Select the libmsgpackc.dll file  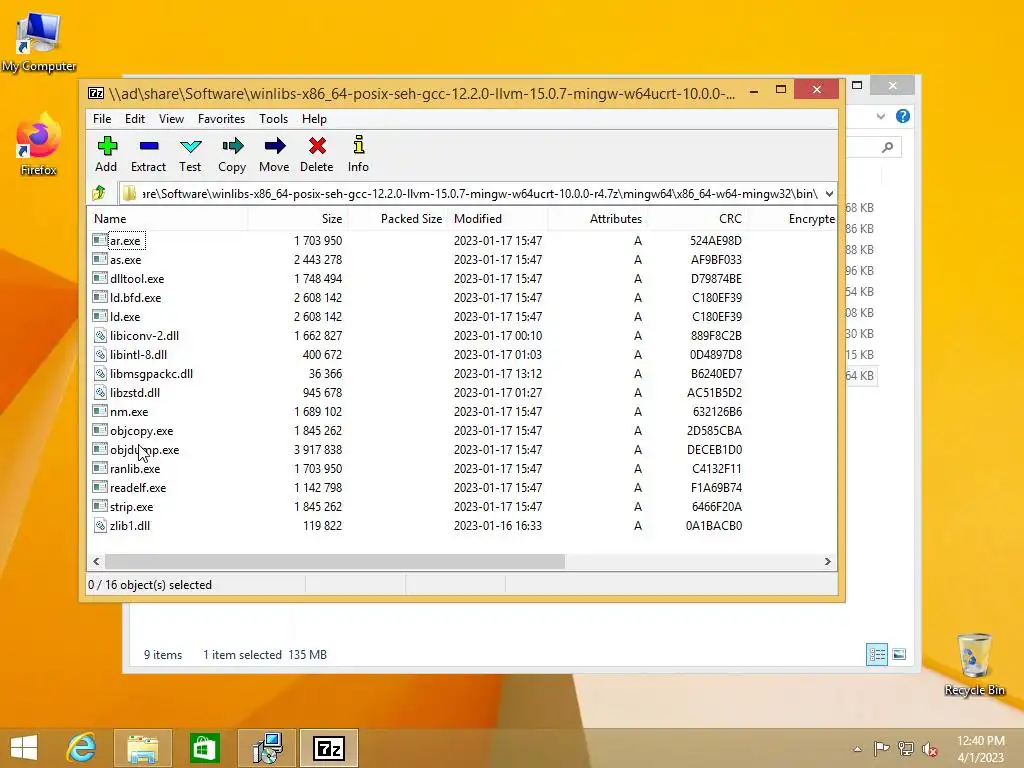151,374
